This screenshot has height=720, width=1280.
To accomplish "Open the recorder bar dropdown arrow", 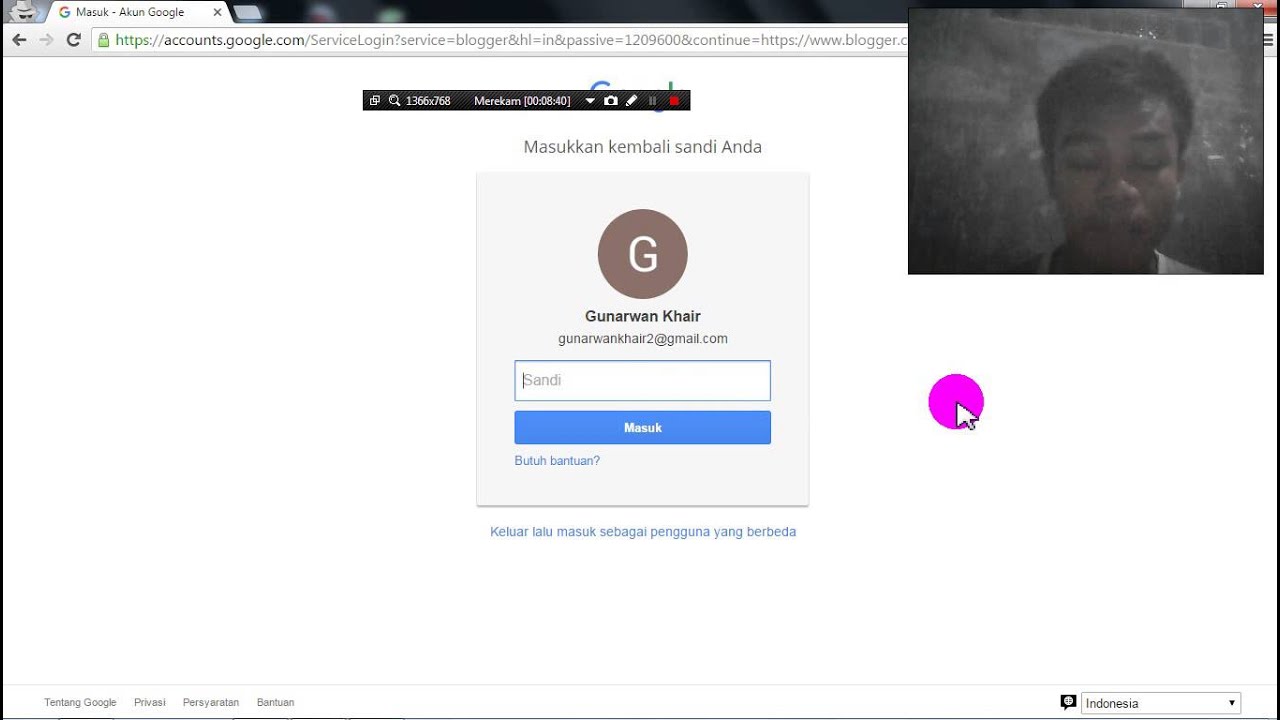I will coord(590,101).
